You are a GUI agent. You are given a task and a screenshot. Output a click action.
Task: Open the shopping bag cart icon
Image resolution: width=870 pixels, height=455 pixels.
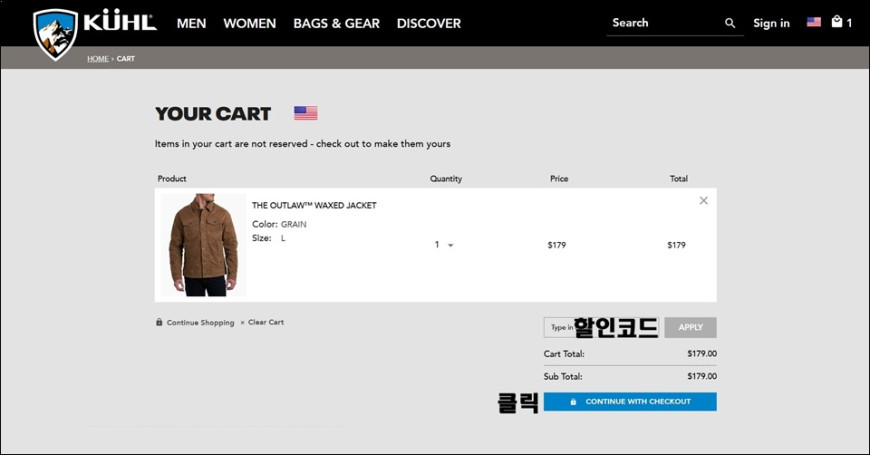[837, 22]
